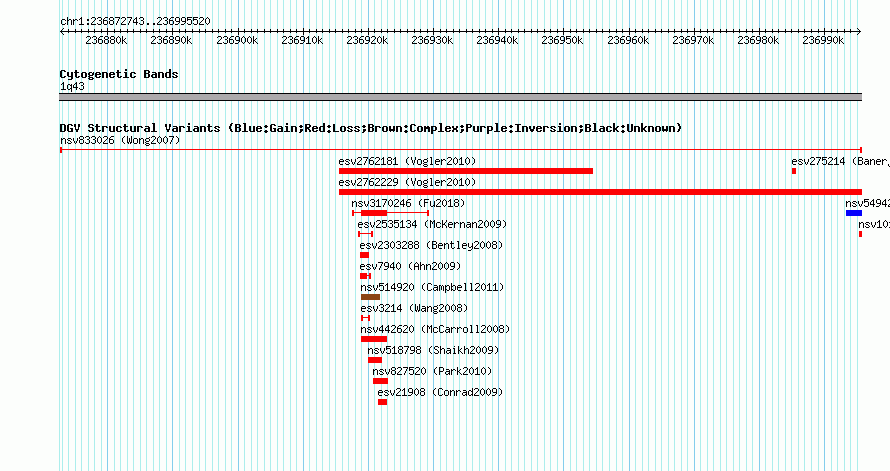Screen dimensions: 890x471
Task: Click the esv2762229 (Vogler2010) label
Action: (x=407, y=182)
